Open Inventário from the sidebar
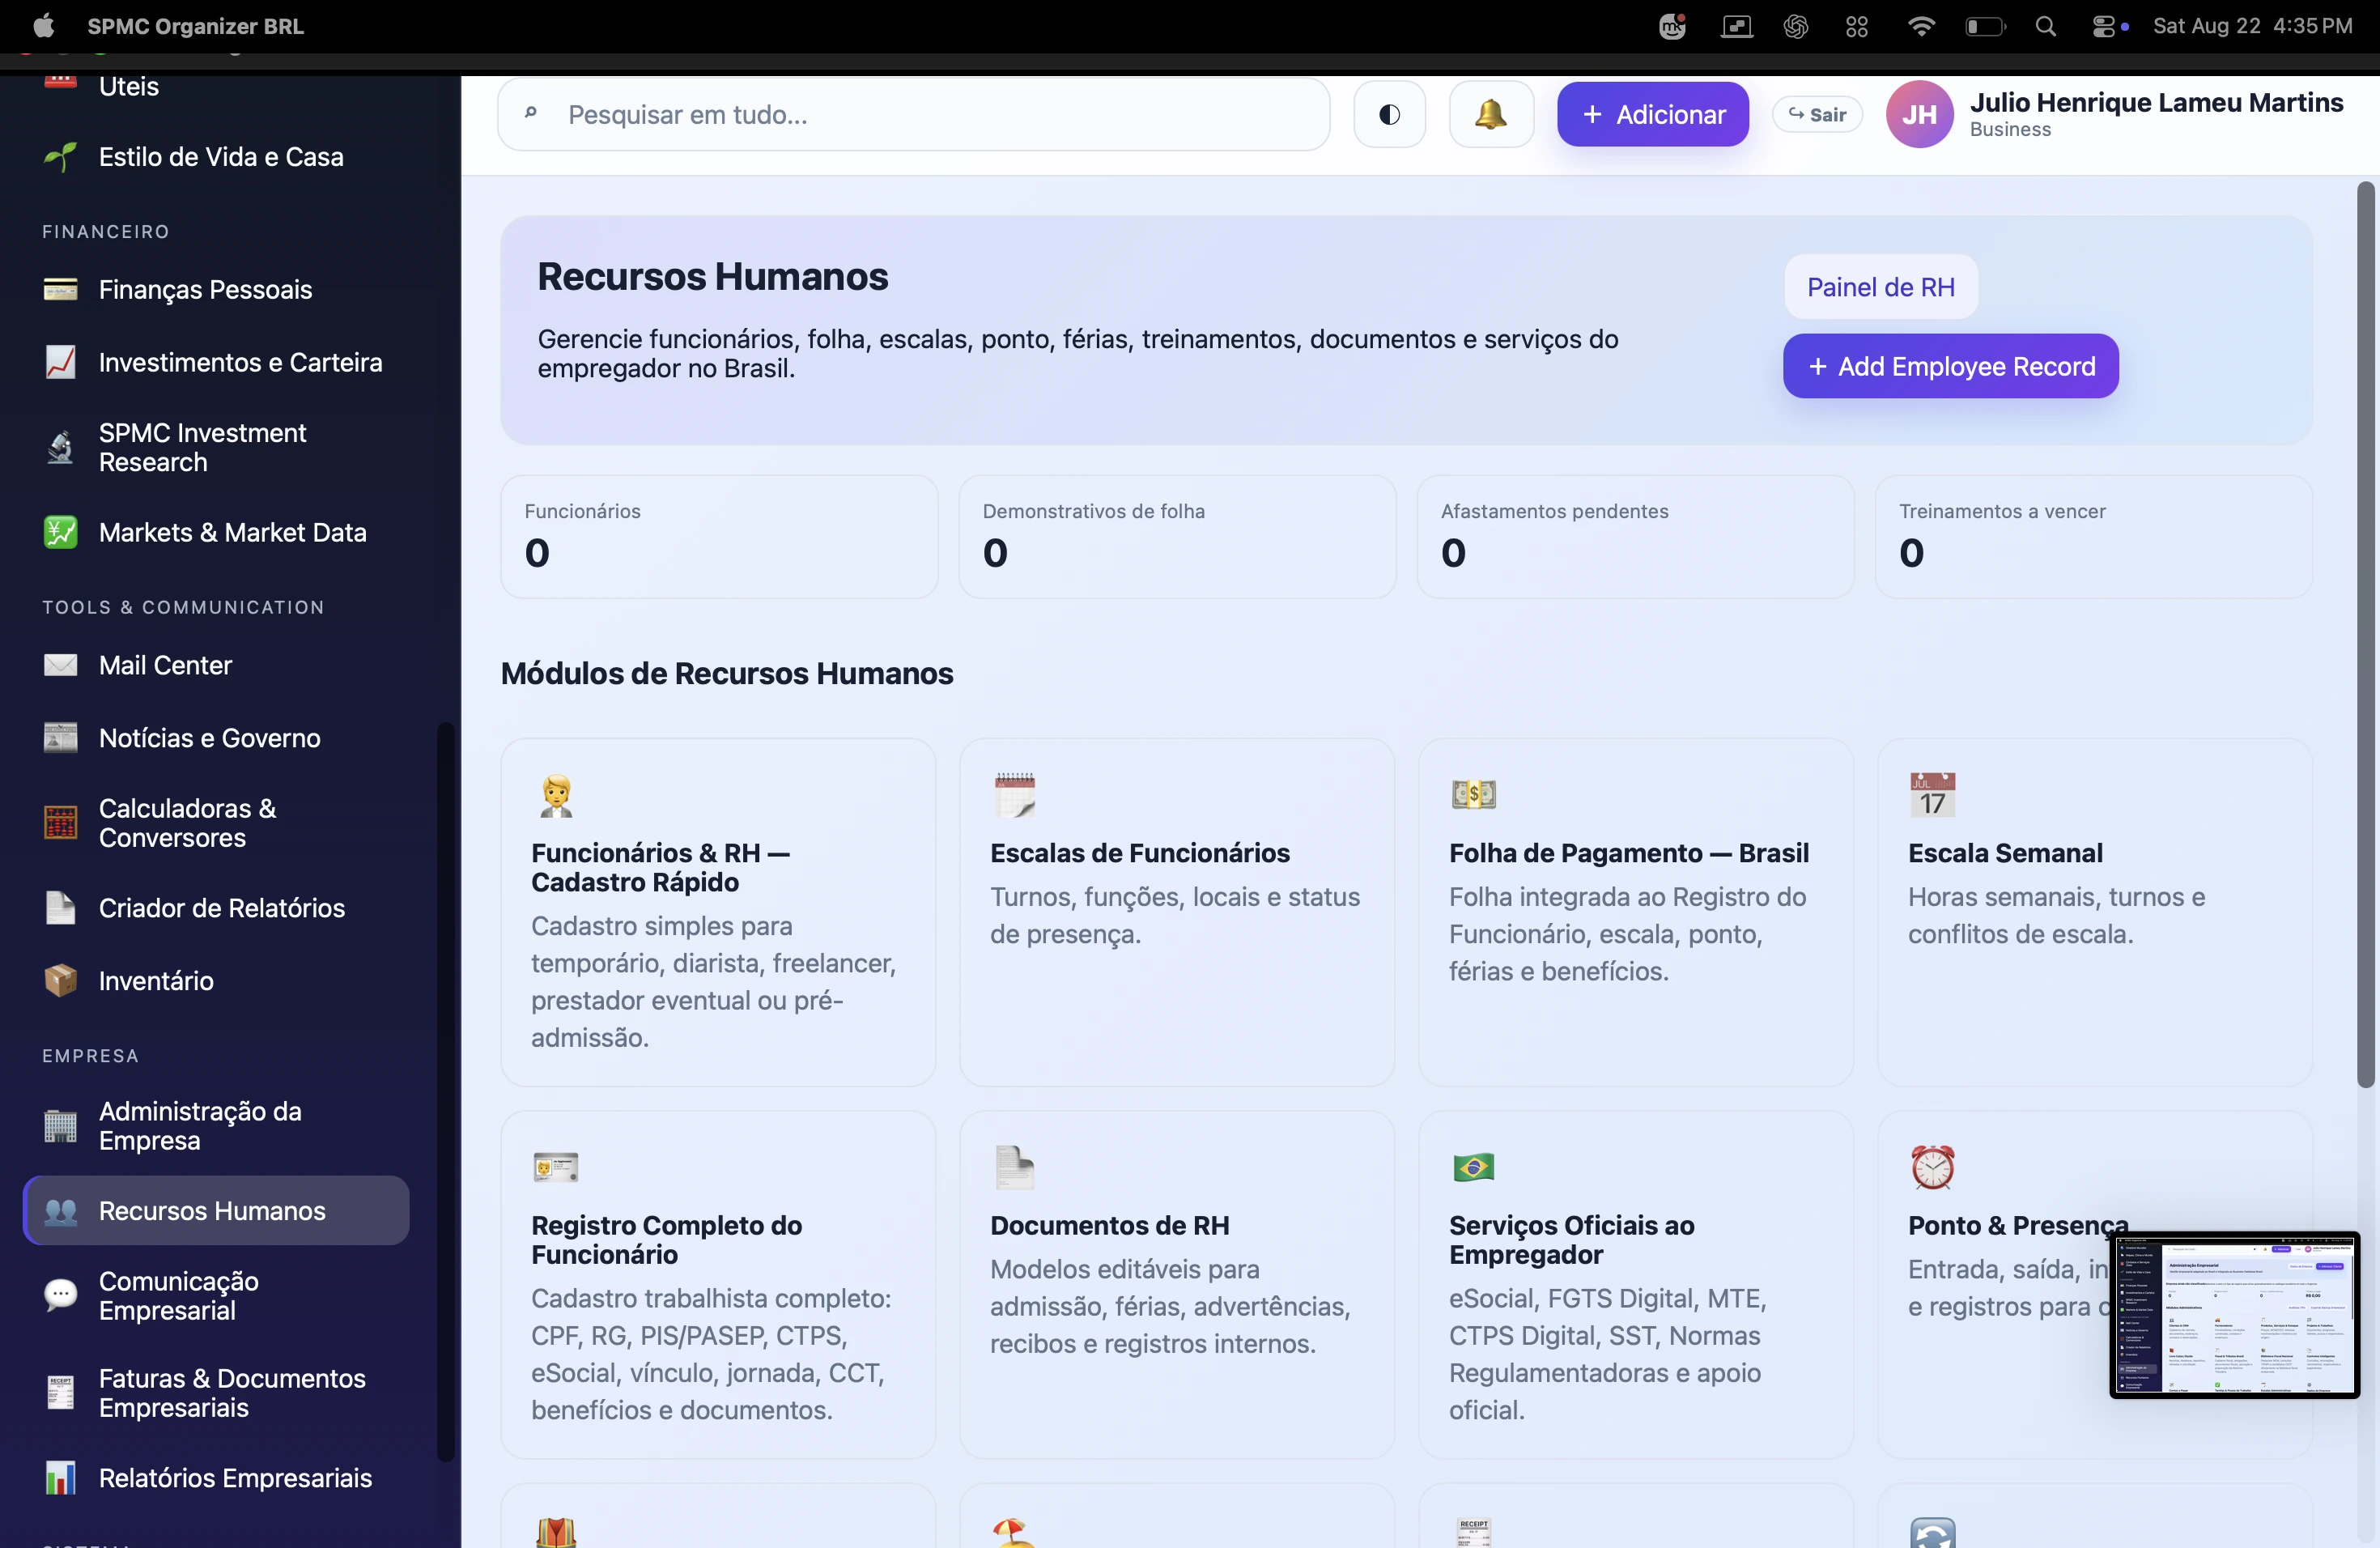This screenshot has height=1548, width=2380. coord(216,981)
